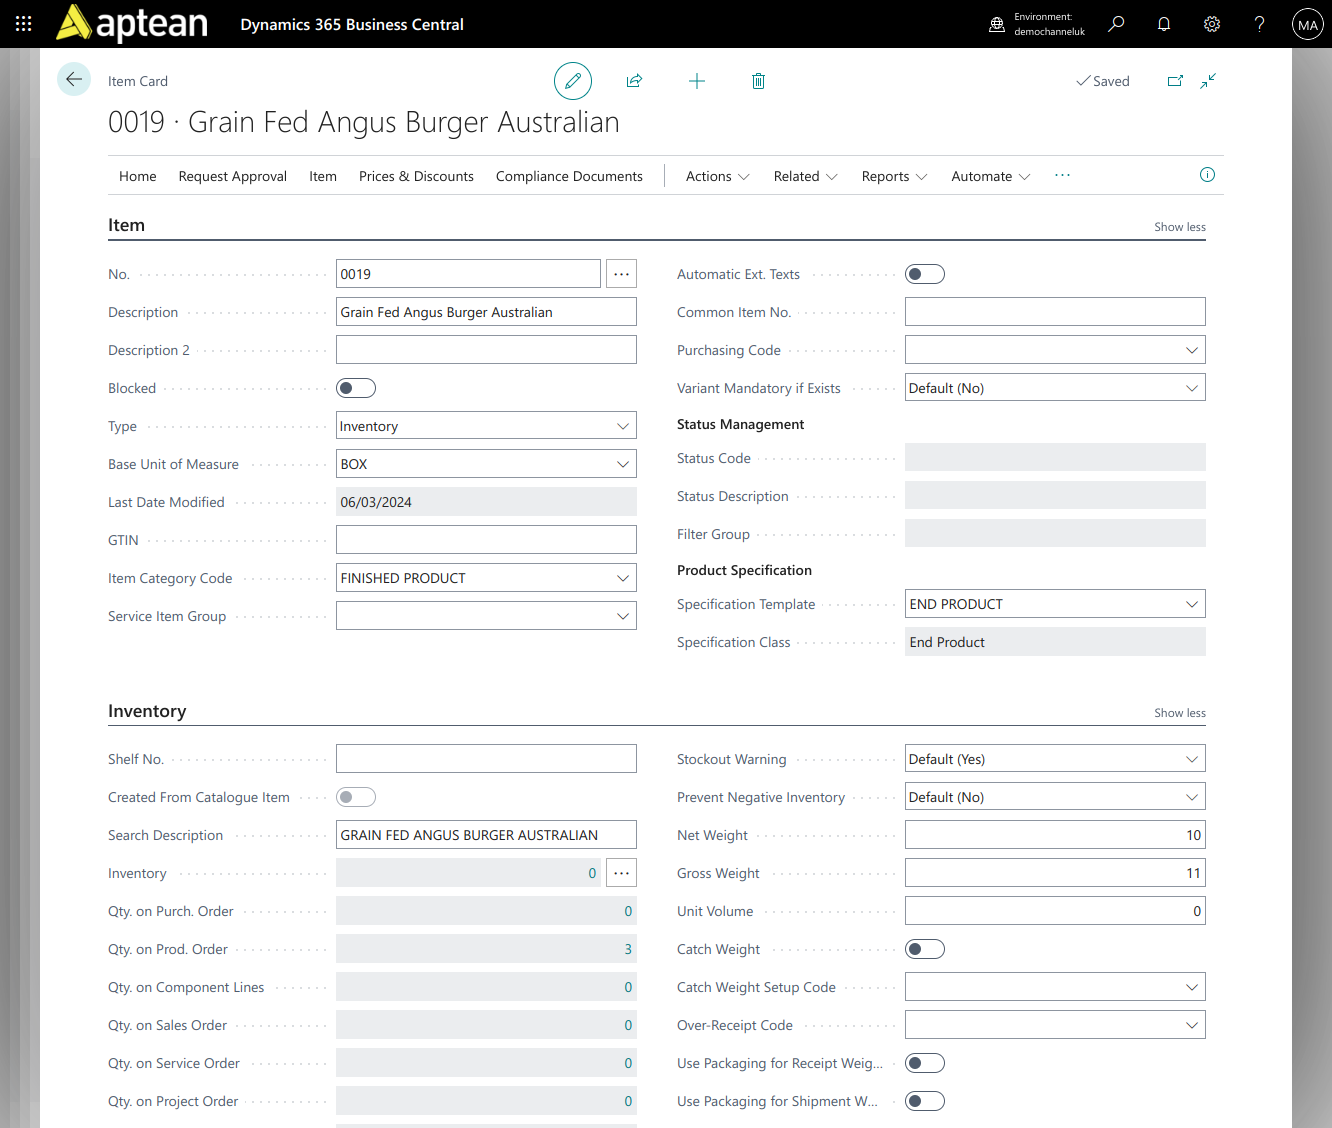Click the Net Weight field
The image size is (1332, 1128).
click(1055, 835)
